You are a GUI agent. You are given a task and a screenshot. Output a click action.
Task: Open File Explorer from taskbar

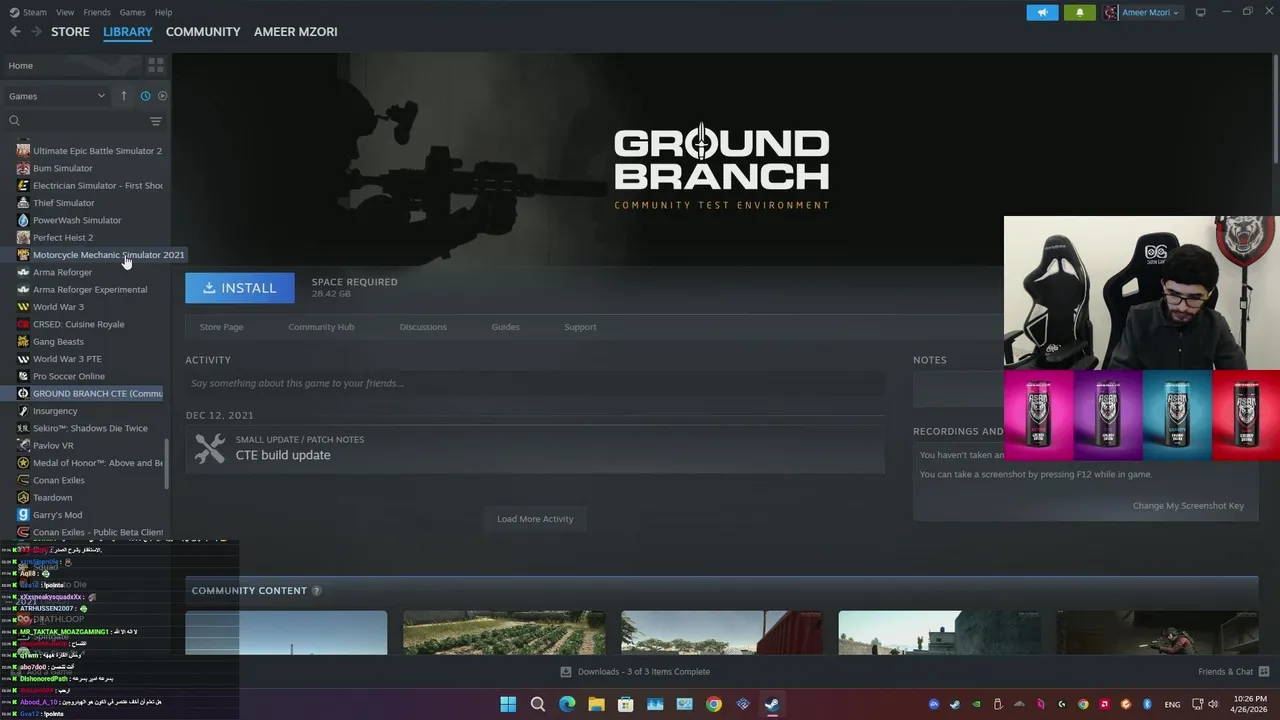[596, 704]
